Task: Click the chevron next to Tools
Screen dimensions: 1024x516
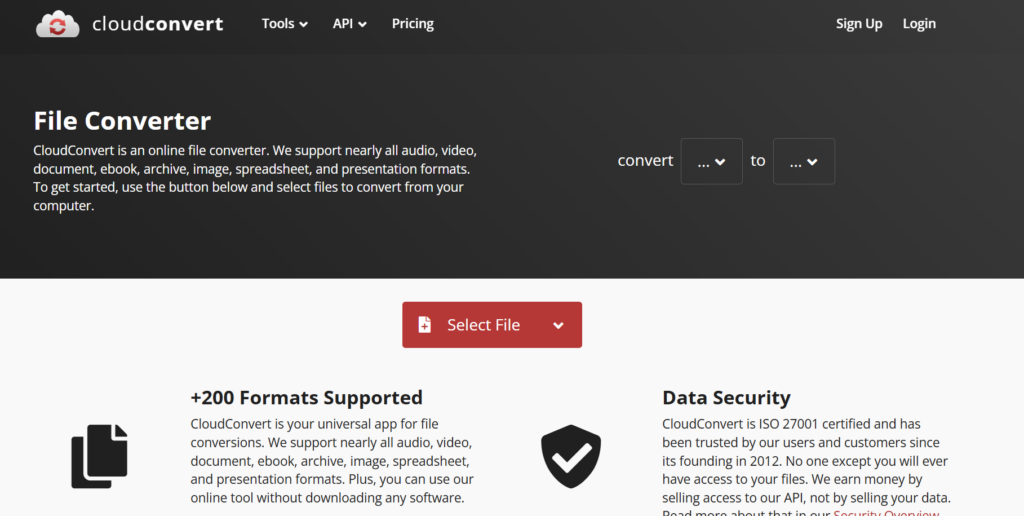Action: point(304,25)
